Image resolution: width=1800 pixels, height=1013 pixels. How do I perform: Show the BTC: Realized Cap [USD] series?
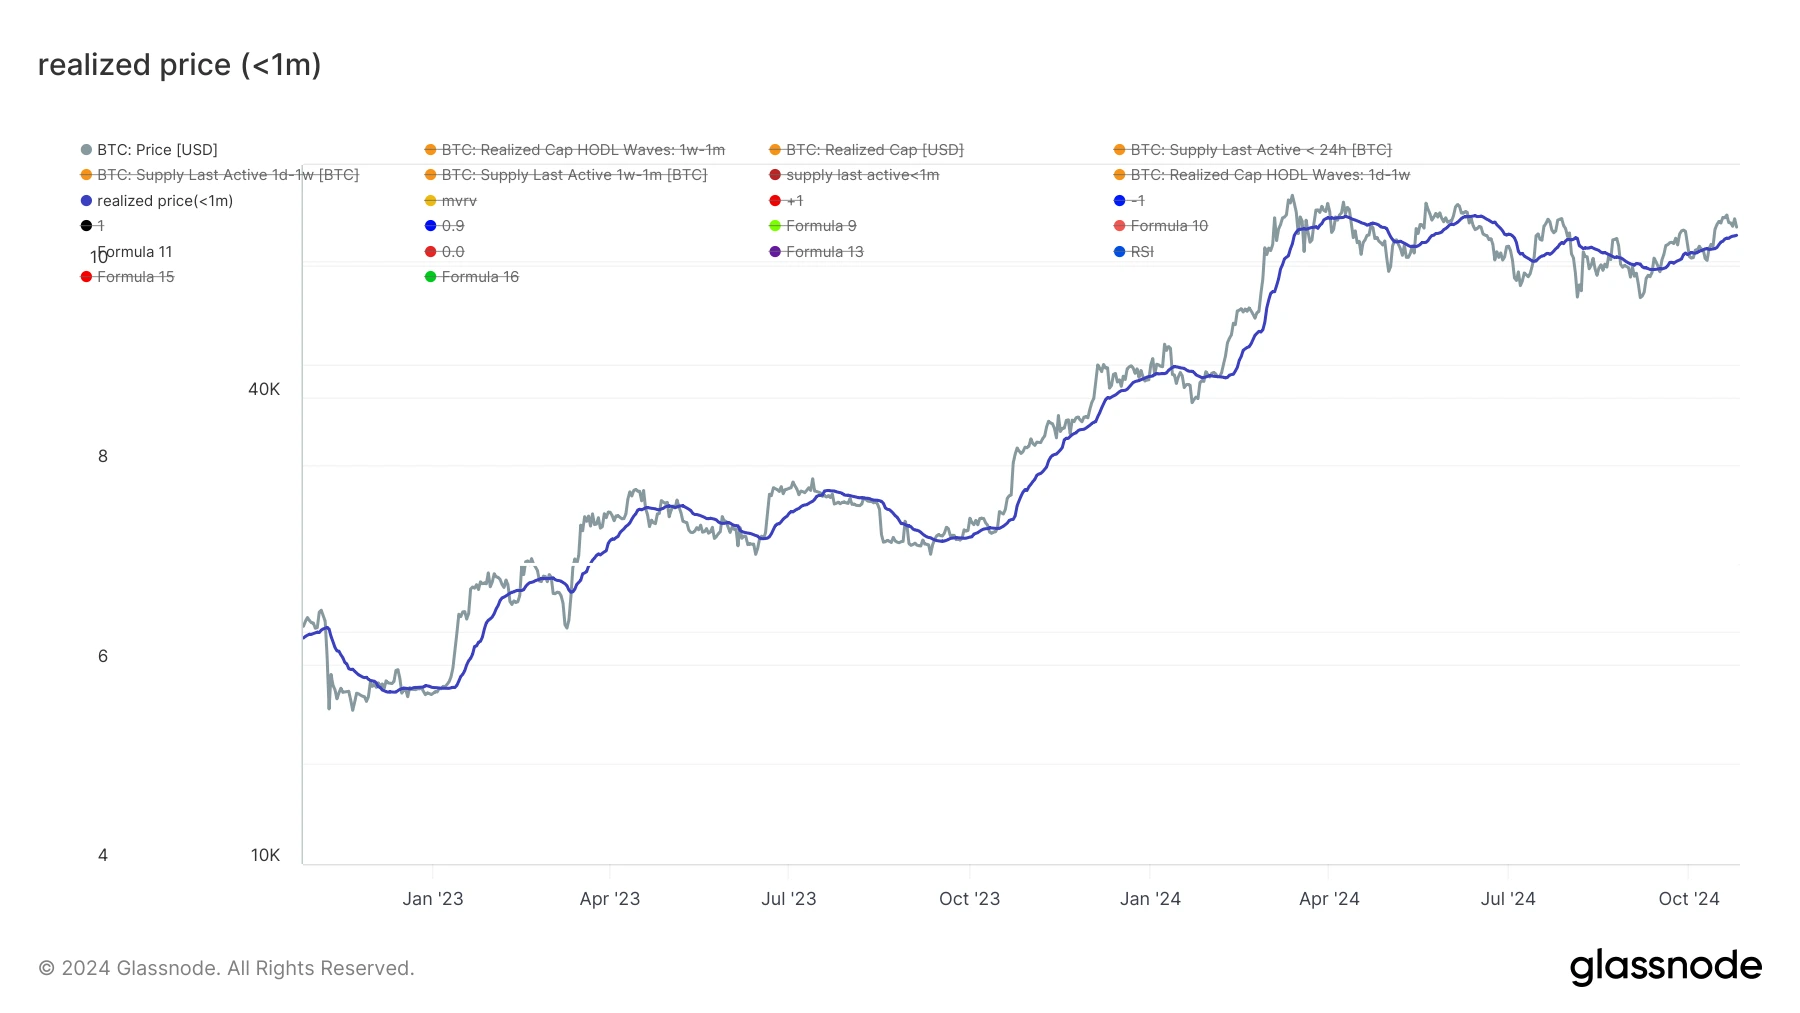tap(866, 150)
